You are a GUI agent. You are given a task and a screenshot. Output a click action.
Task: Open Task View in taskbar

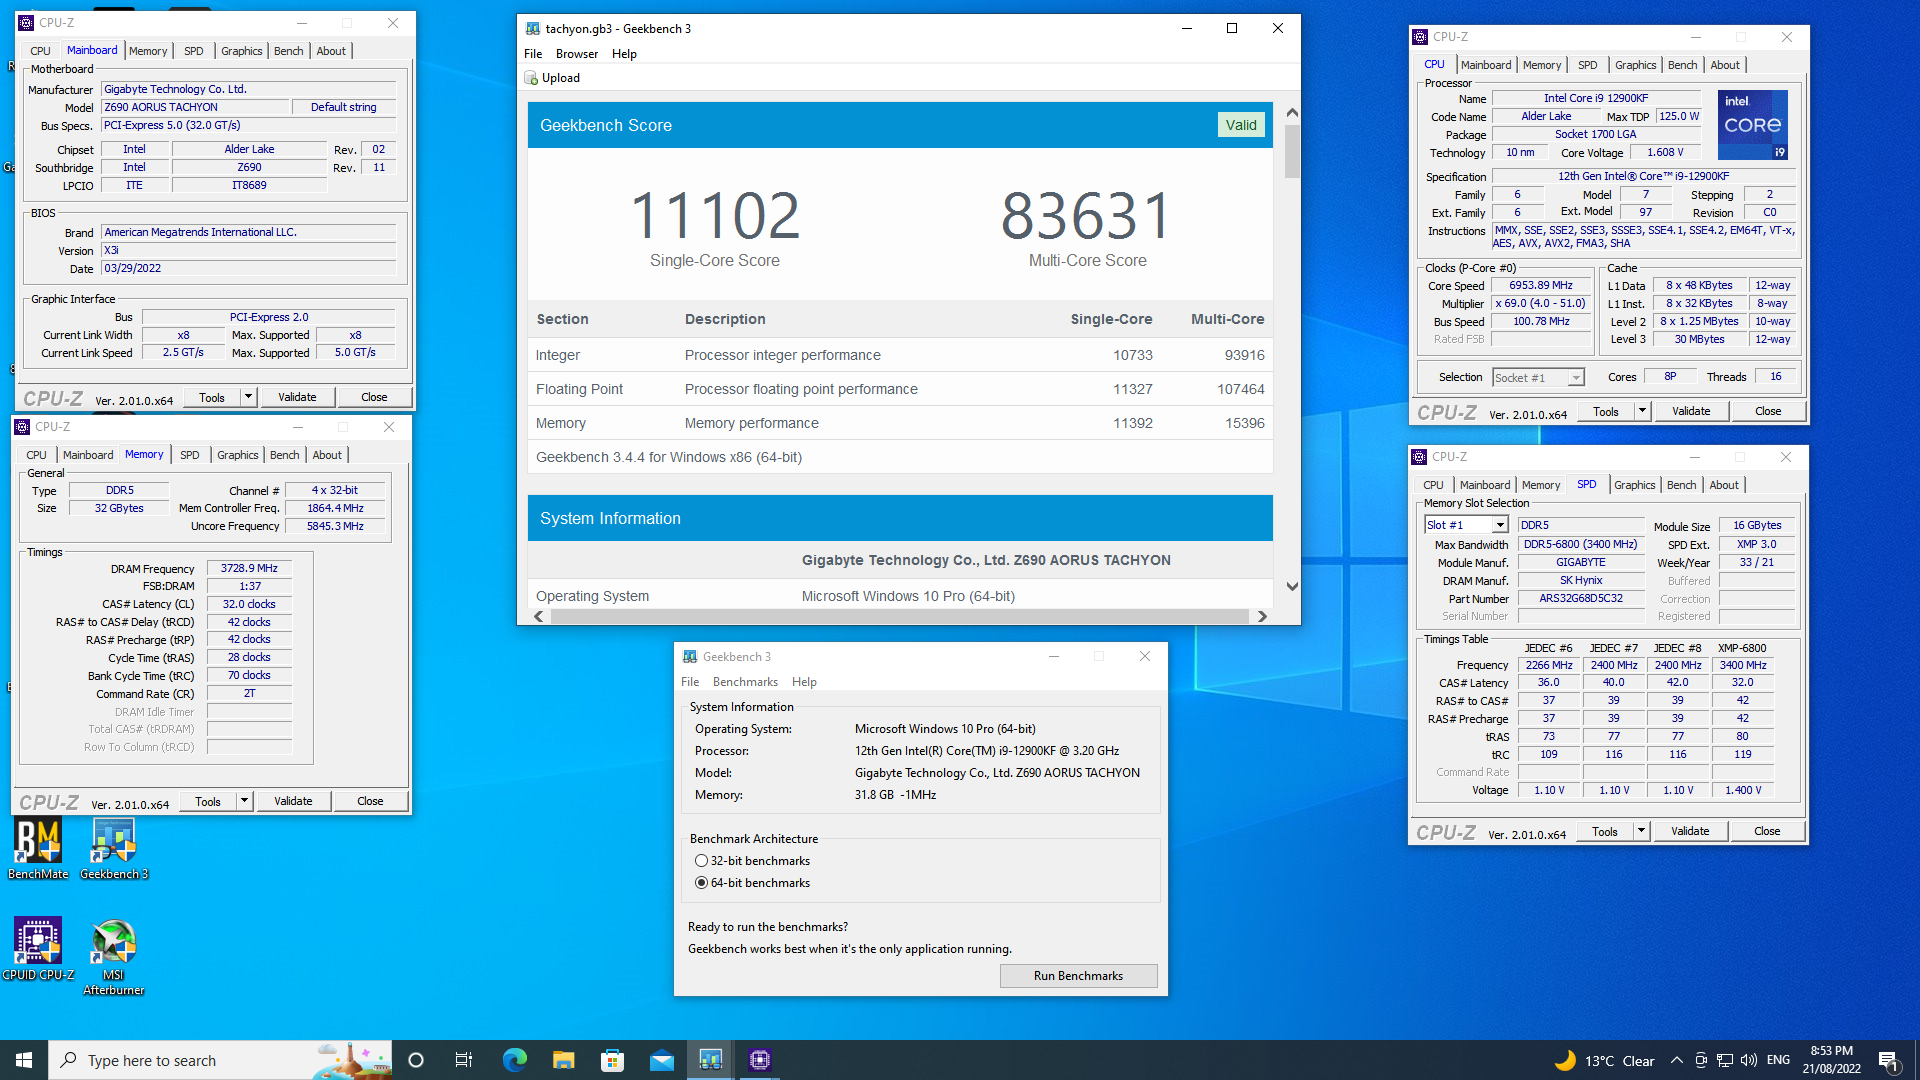[464, 1060]
